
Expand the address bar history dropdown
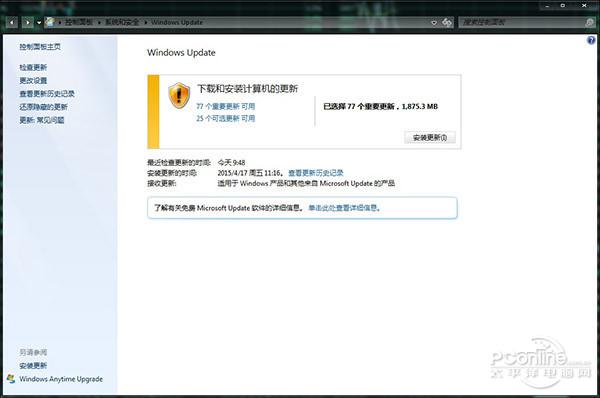(434, 23)
